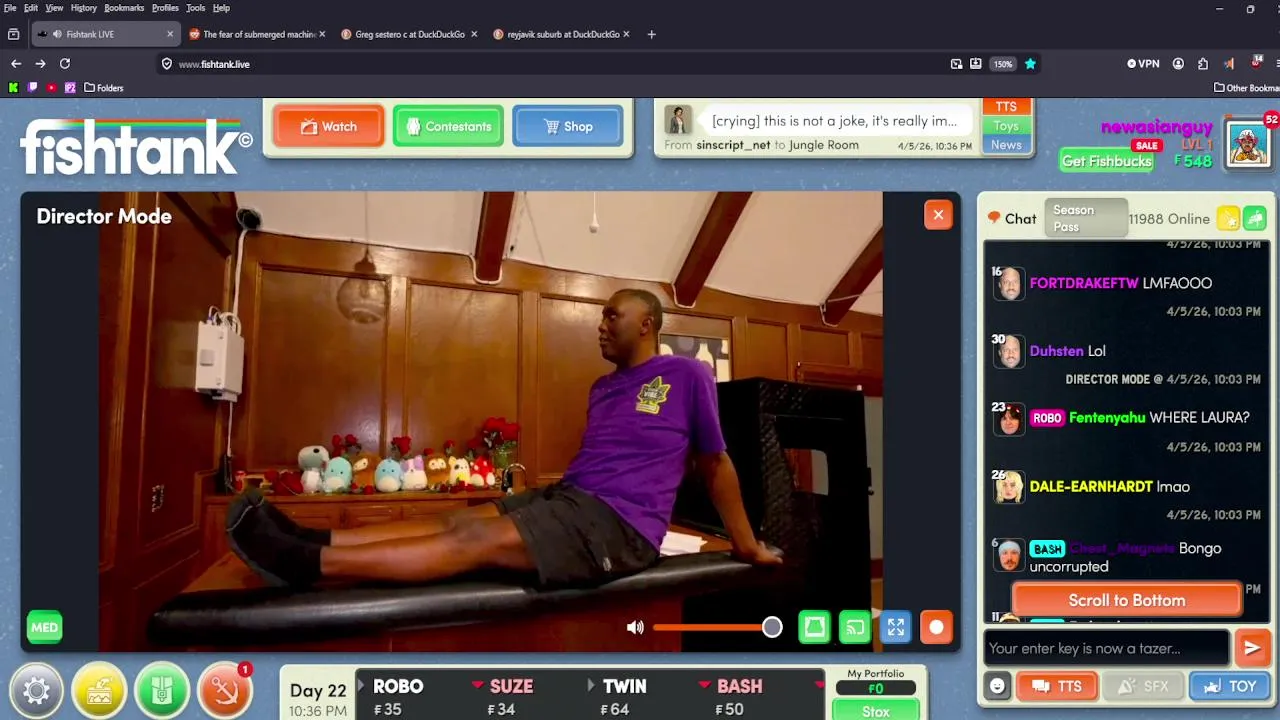Click the yellow star chat icon

click(1228, 218)
